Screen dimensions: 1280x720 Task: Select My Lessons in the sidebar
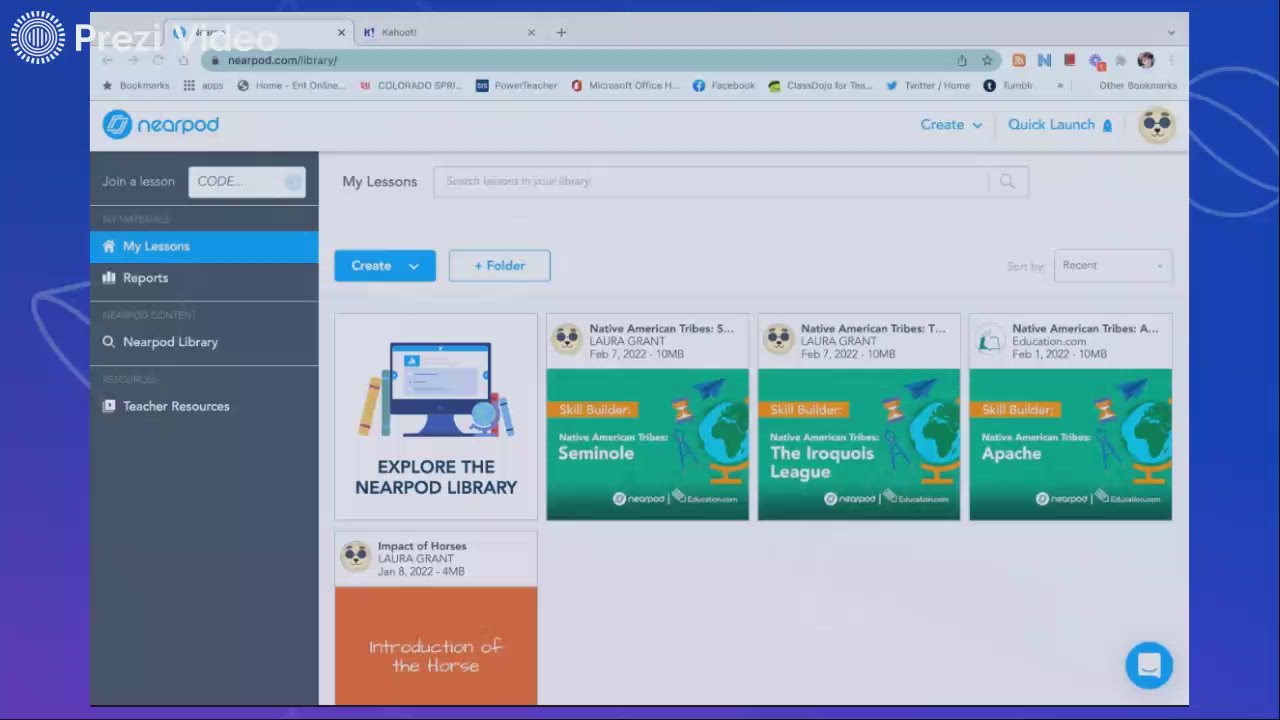click(204, 246)
